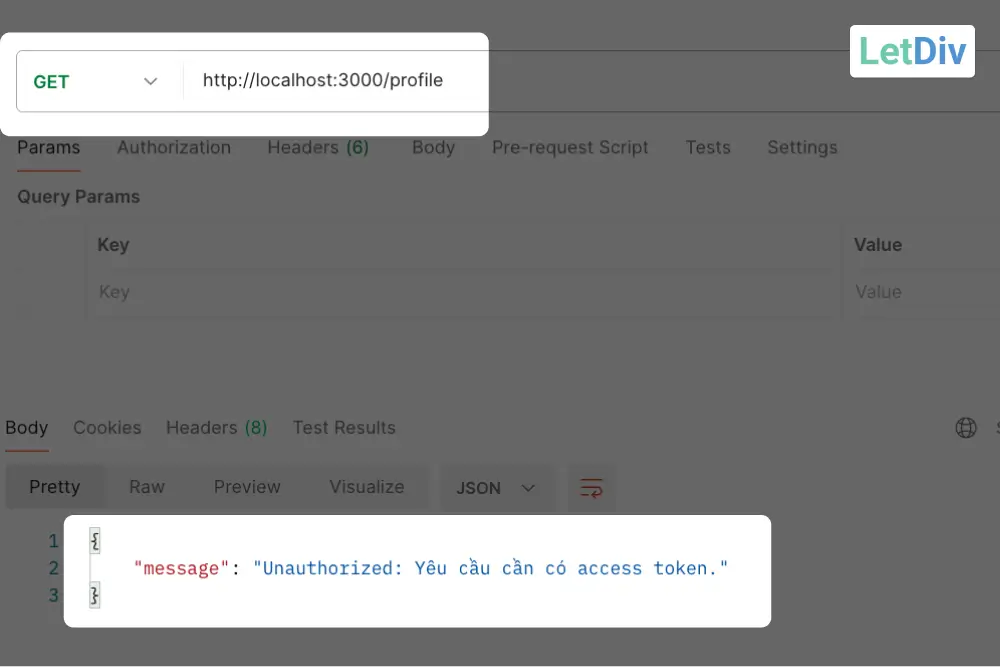Select the Params tab

pyautogui.click(x=48, y=148)
